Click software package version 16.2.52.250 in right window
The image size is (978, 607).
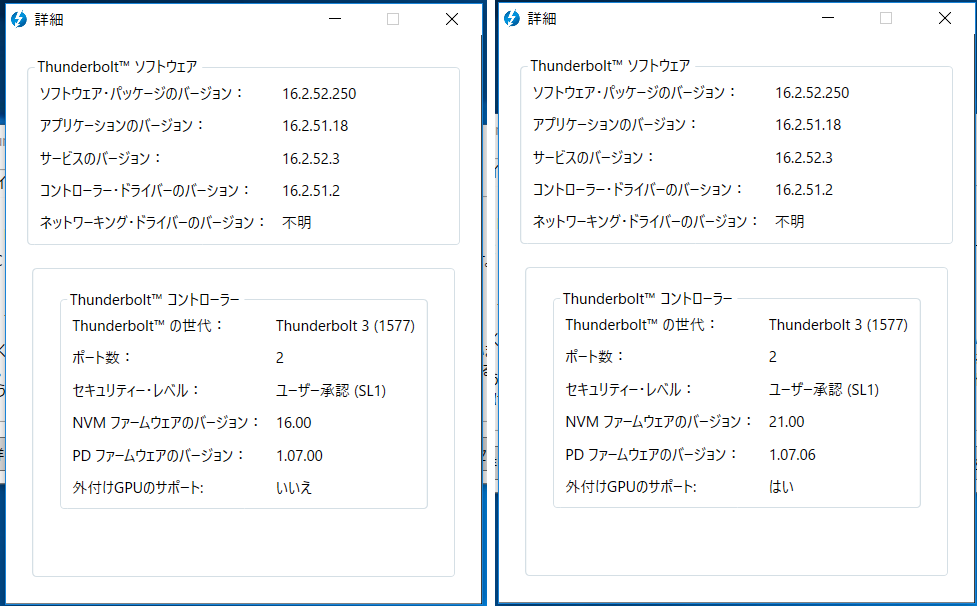coord(811,92)
